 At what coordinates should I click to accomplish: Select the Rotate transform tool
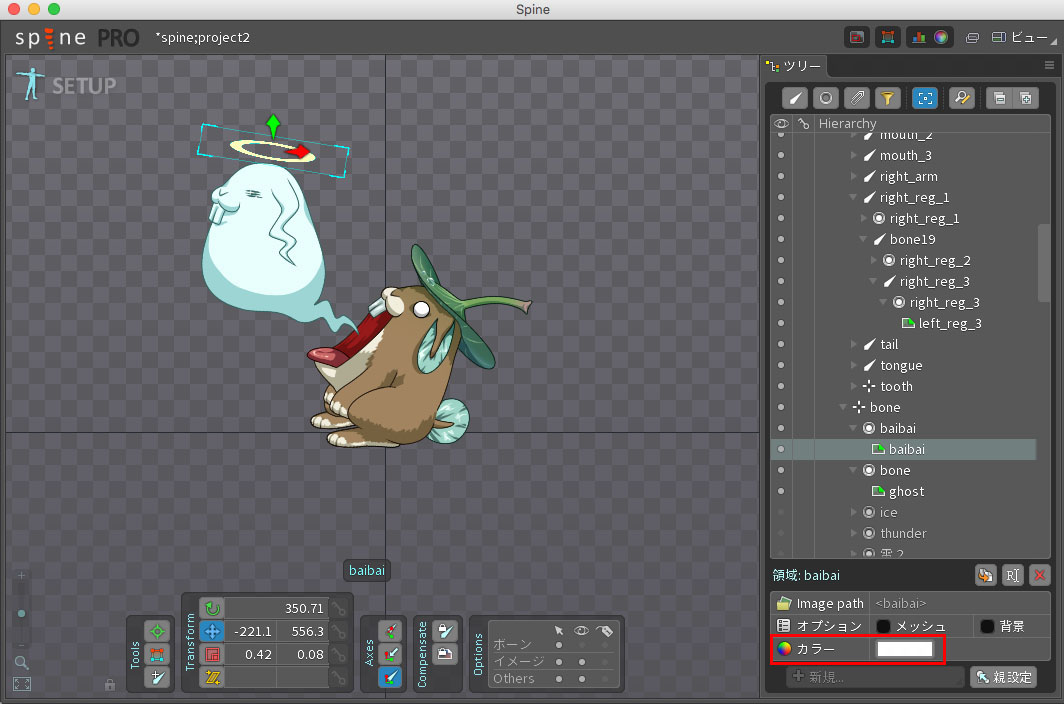[x=212, y=608]
